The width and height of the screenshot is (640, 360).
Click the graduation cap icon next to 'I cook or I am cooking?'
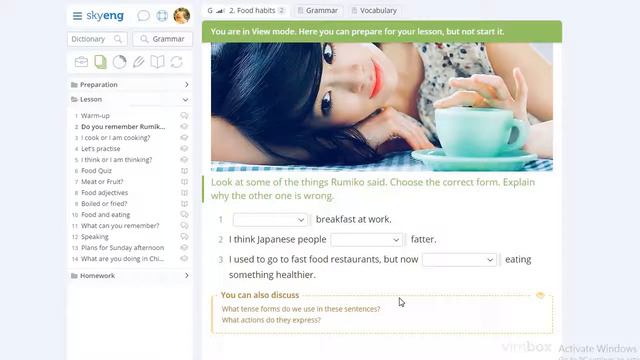click(184, 138)
